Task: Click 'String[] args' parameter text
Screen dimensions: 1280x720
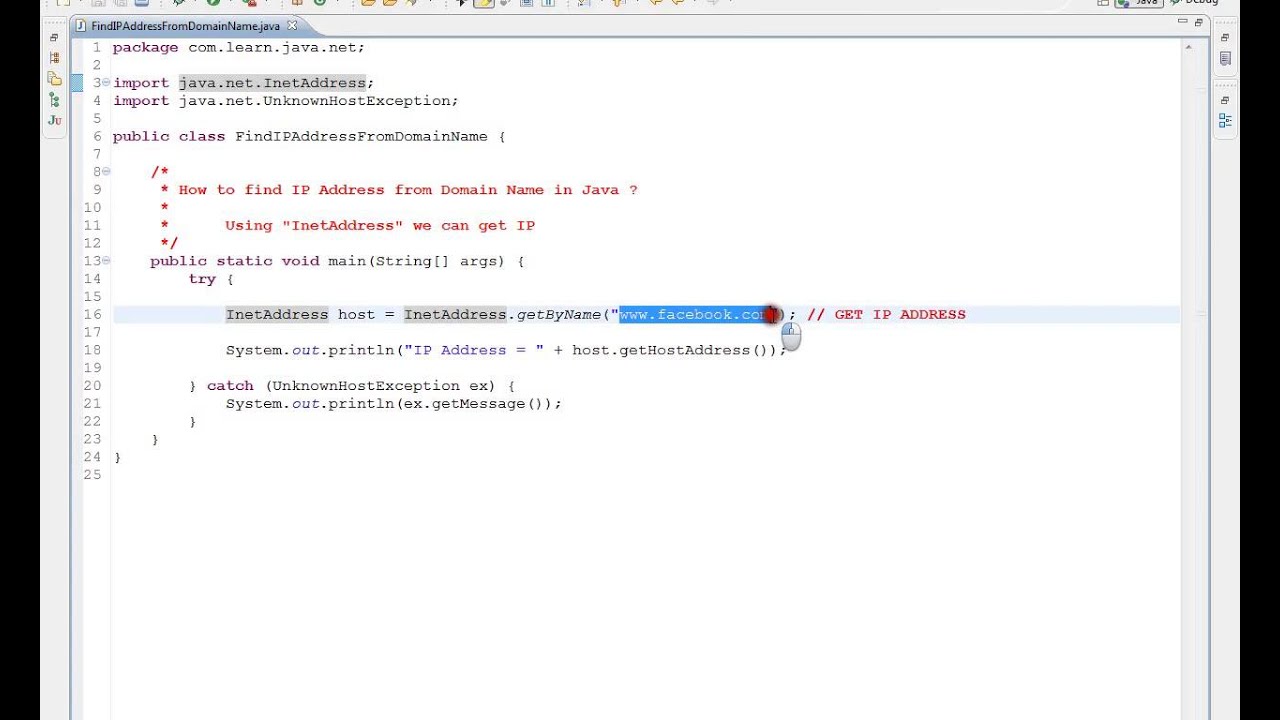Action: (438, 261)
